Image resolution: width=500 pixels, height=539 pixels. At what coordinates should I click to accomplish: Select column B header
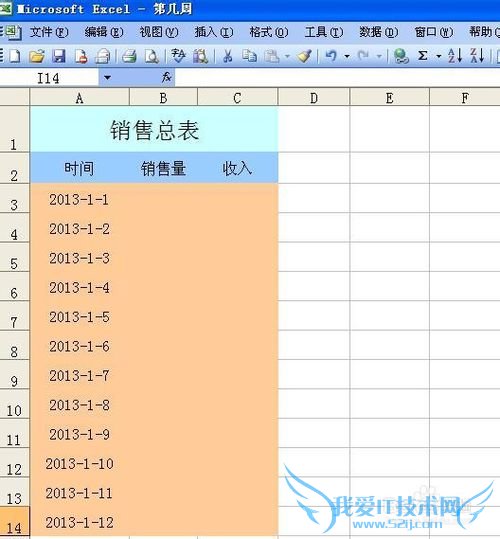163,98
